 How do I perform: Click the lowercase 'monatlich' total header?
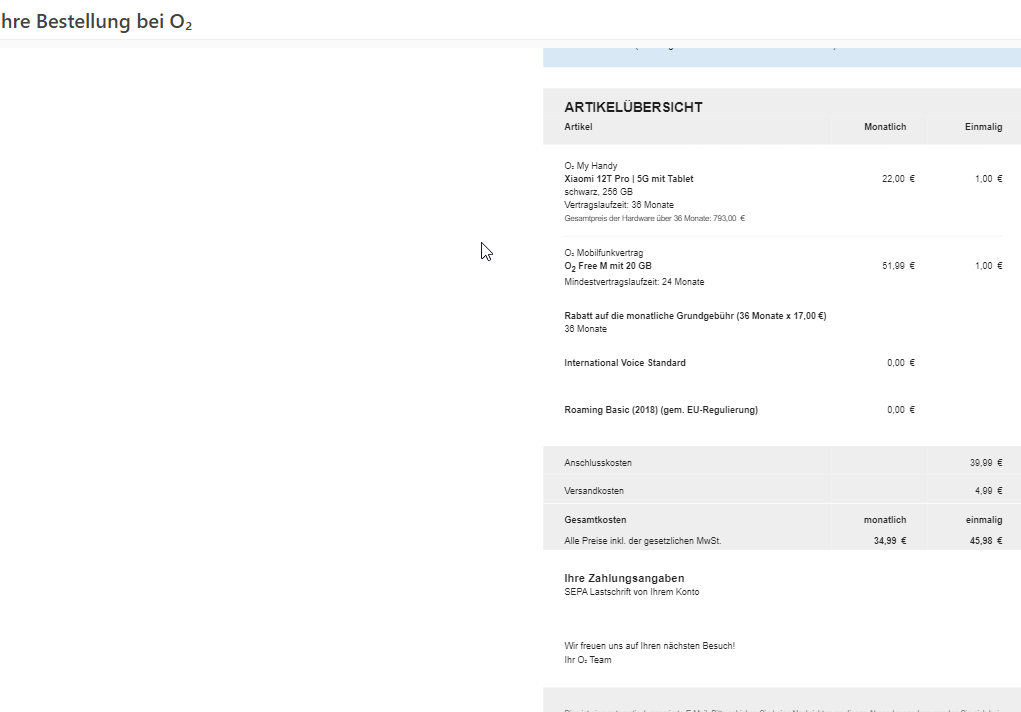[885, 520]
